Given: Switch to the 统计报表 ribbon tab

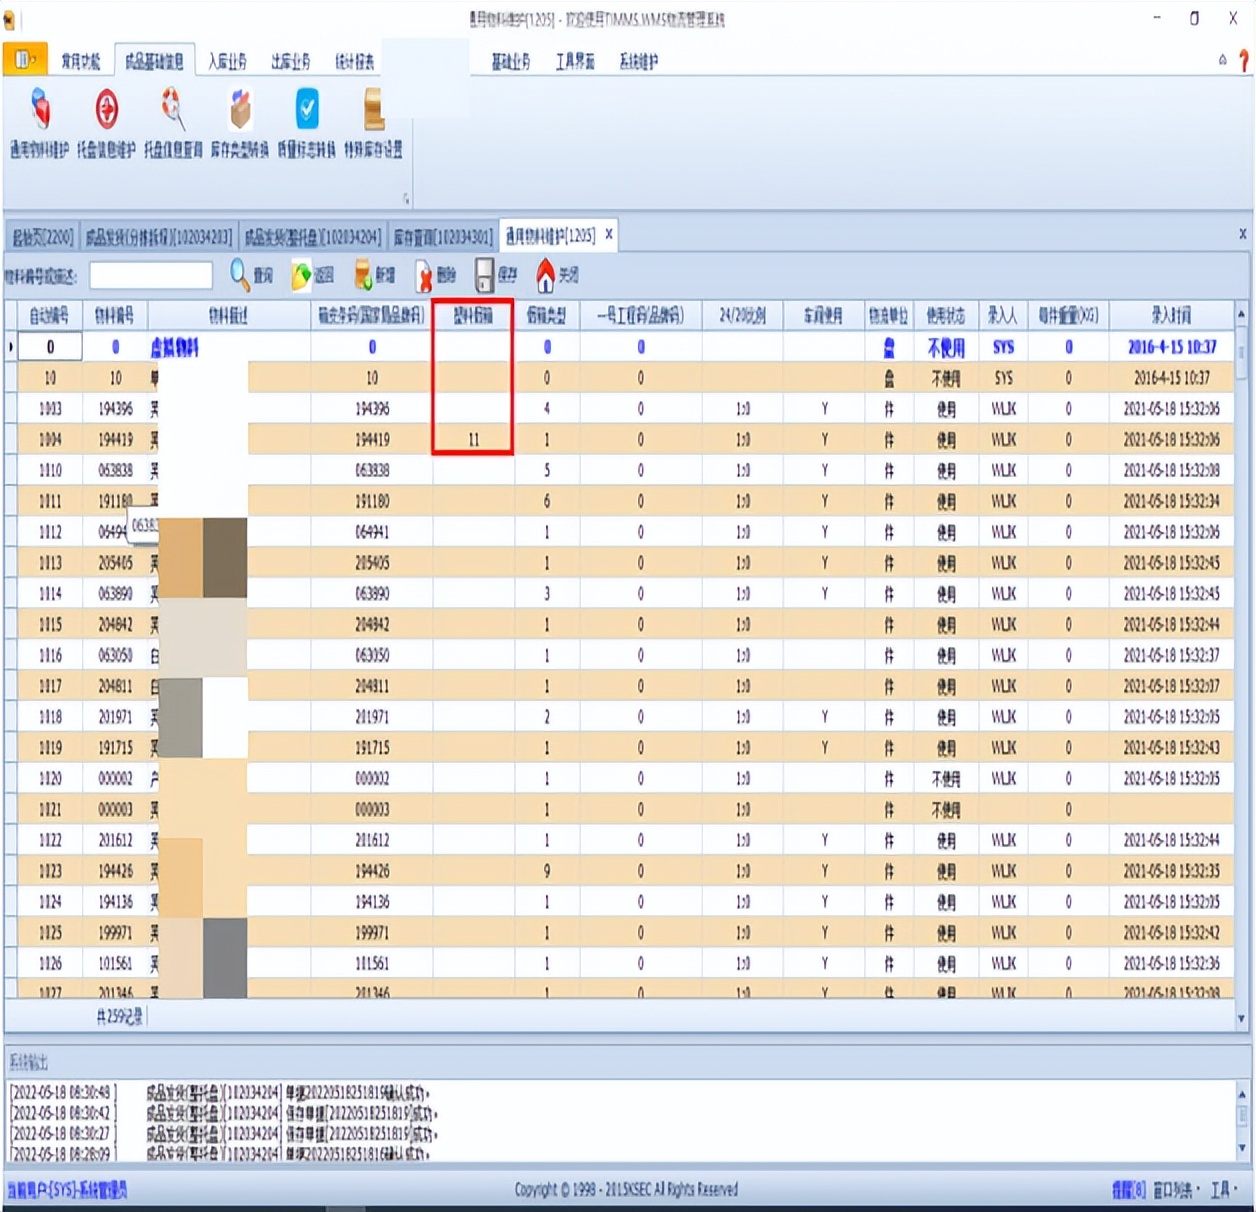Looking at the screenshot, I should click(x=354, y=62).
